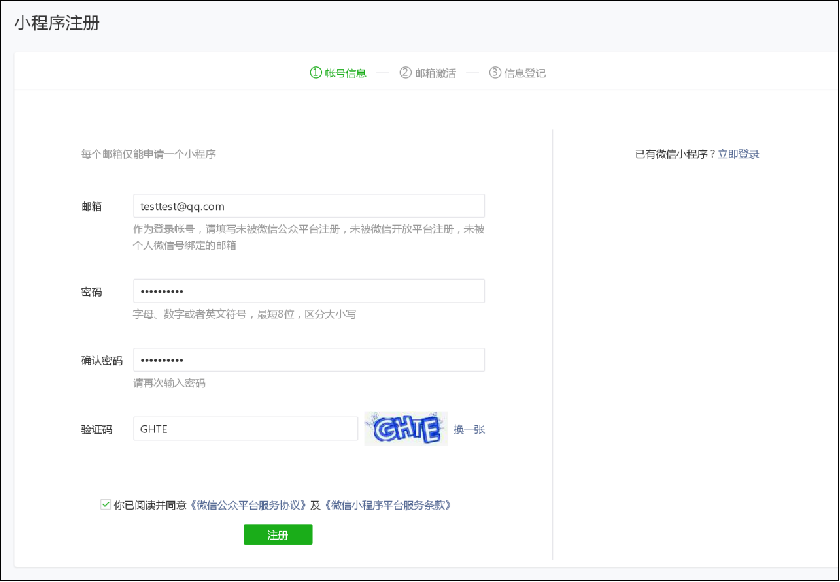This screenshot has width=840, height=582.
Task: Click the 验证码 field label
Action: tap(96, 429)
